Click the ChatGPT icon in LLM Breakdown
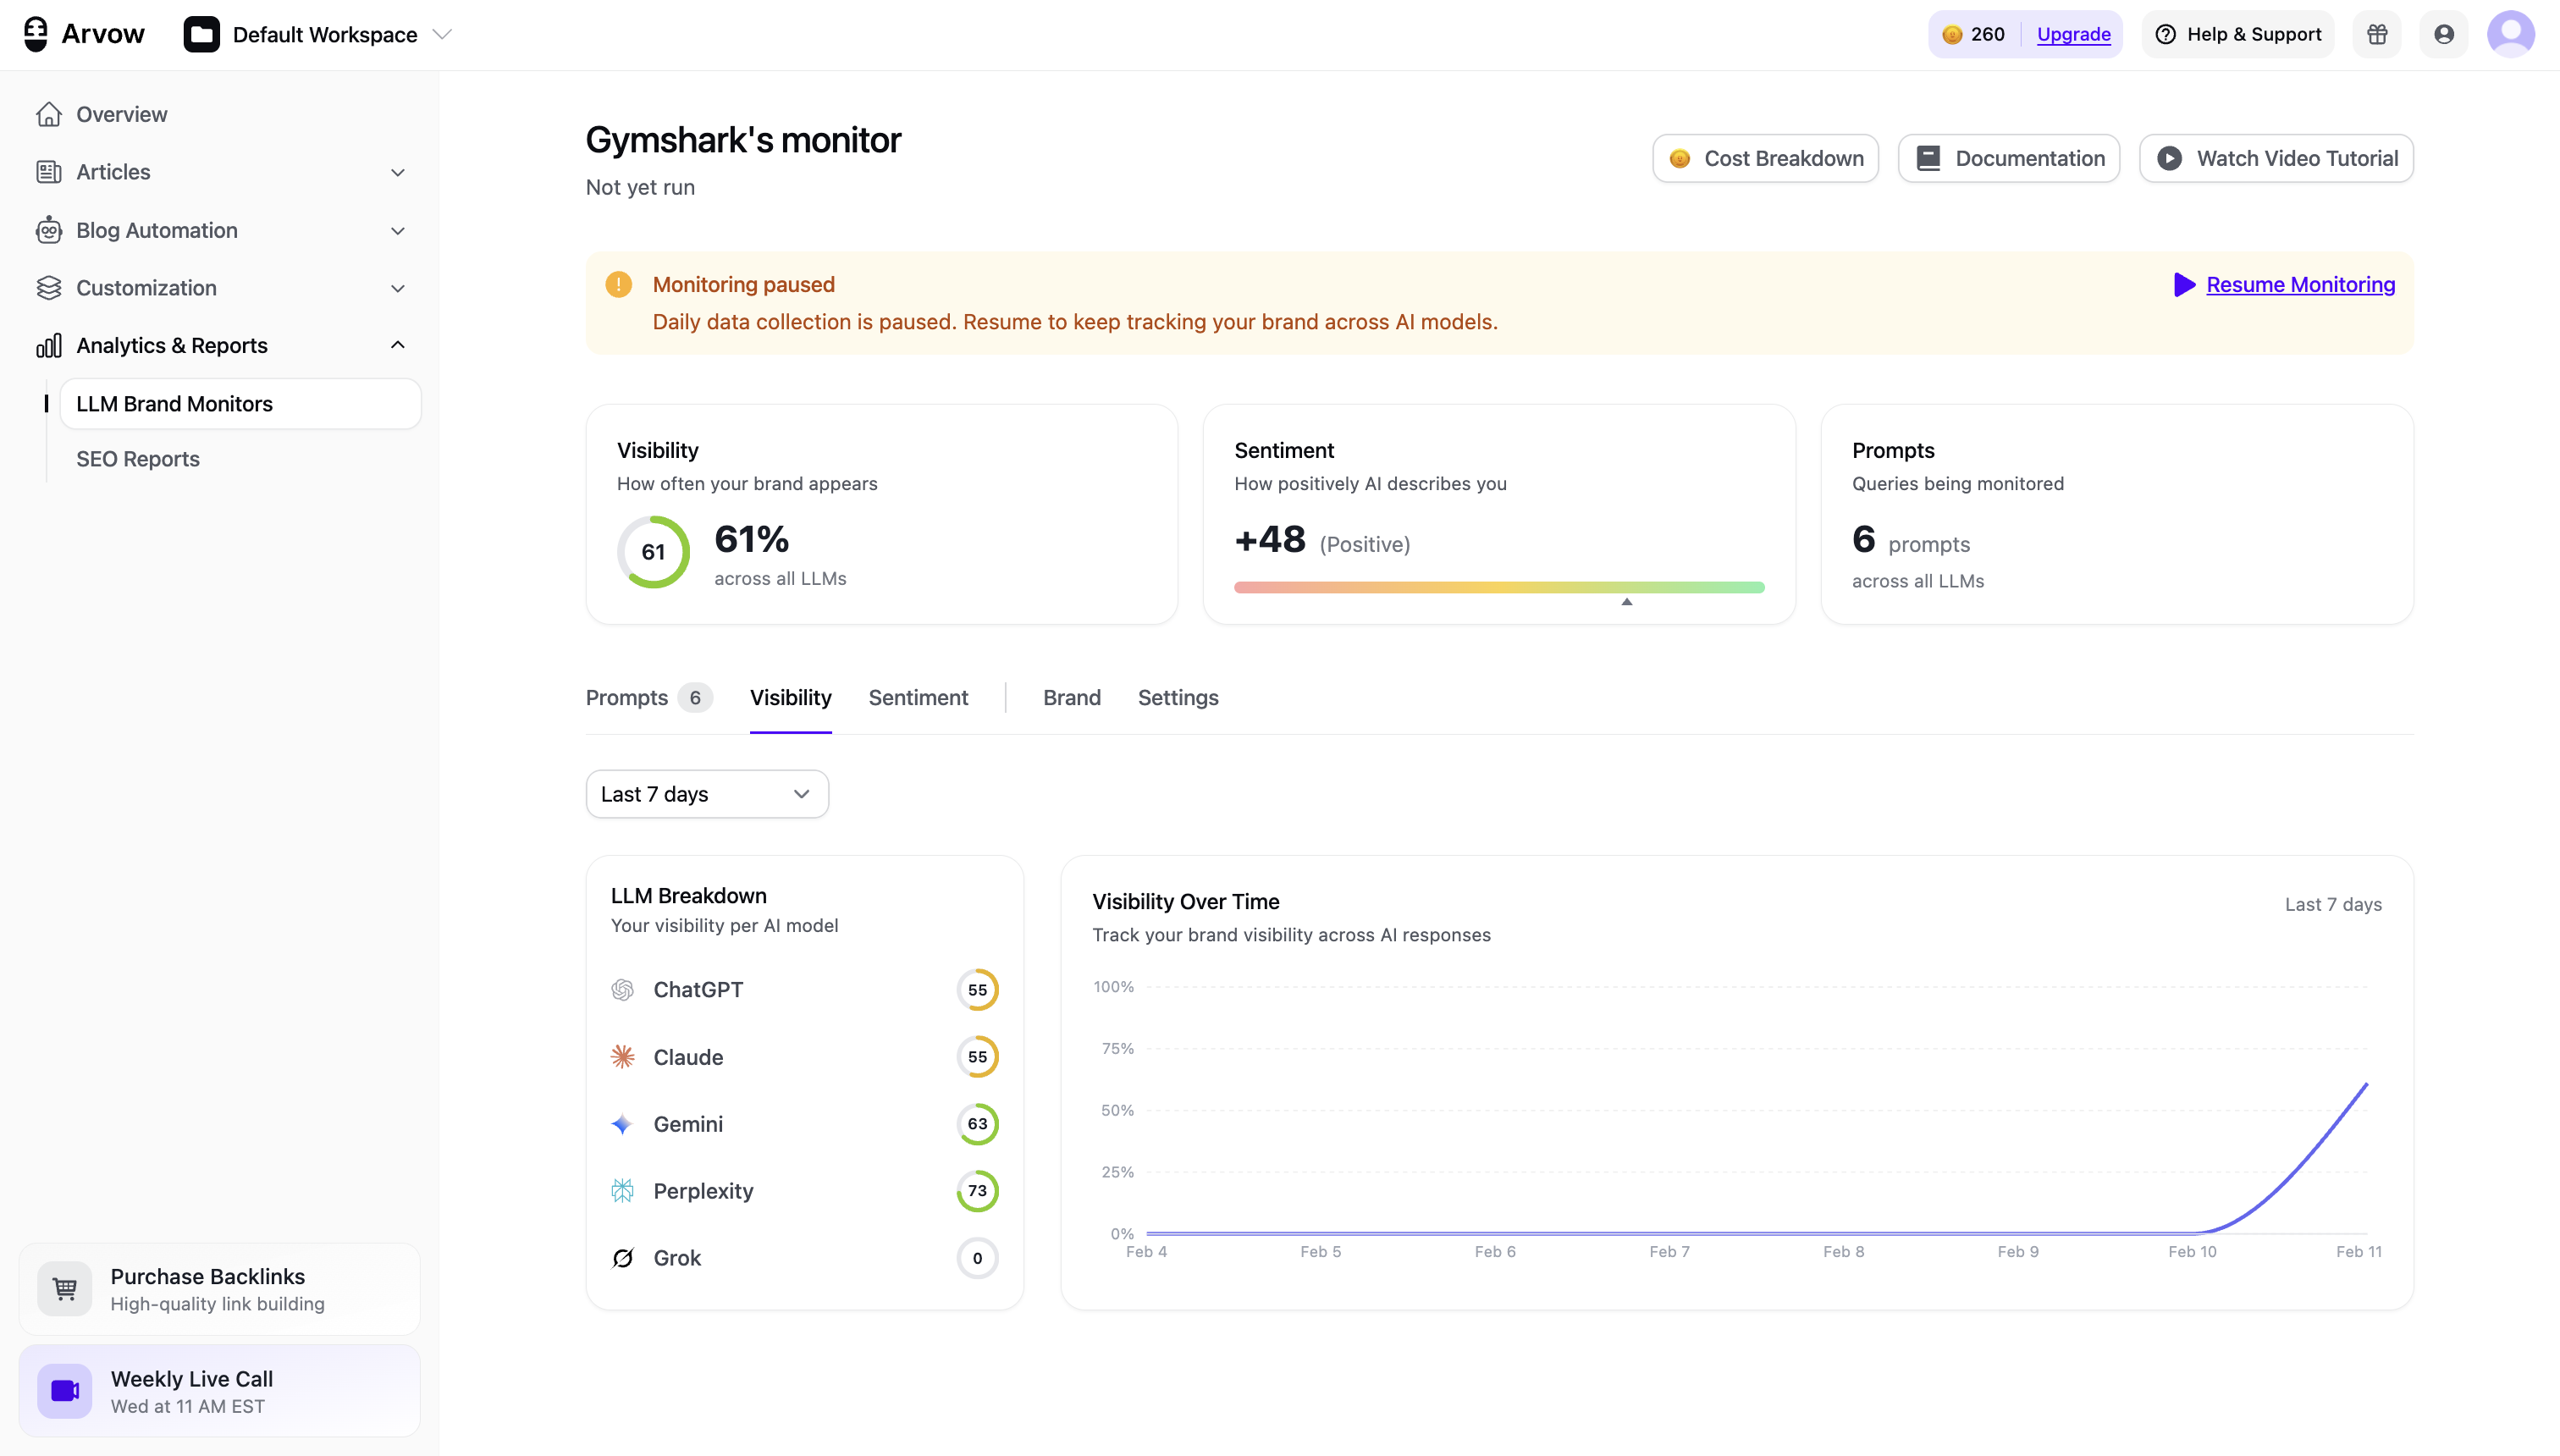 coord(622,989)
